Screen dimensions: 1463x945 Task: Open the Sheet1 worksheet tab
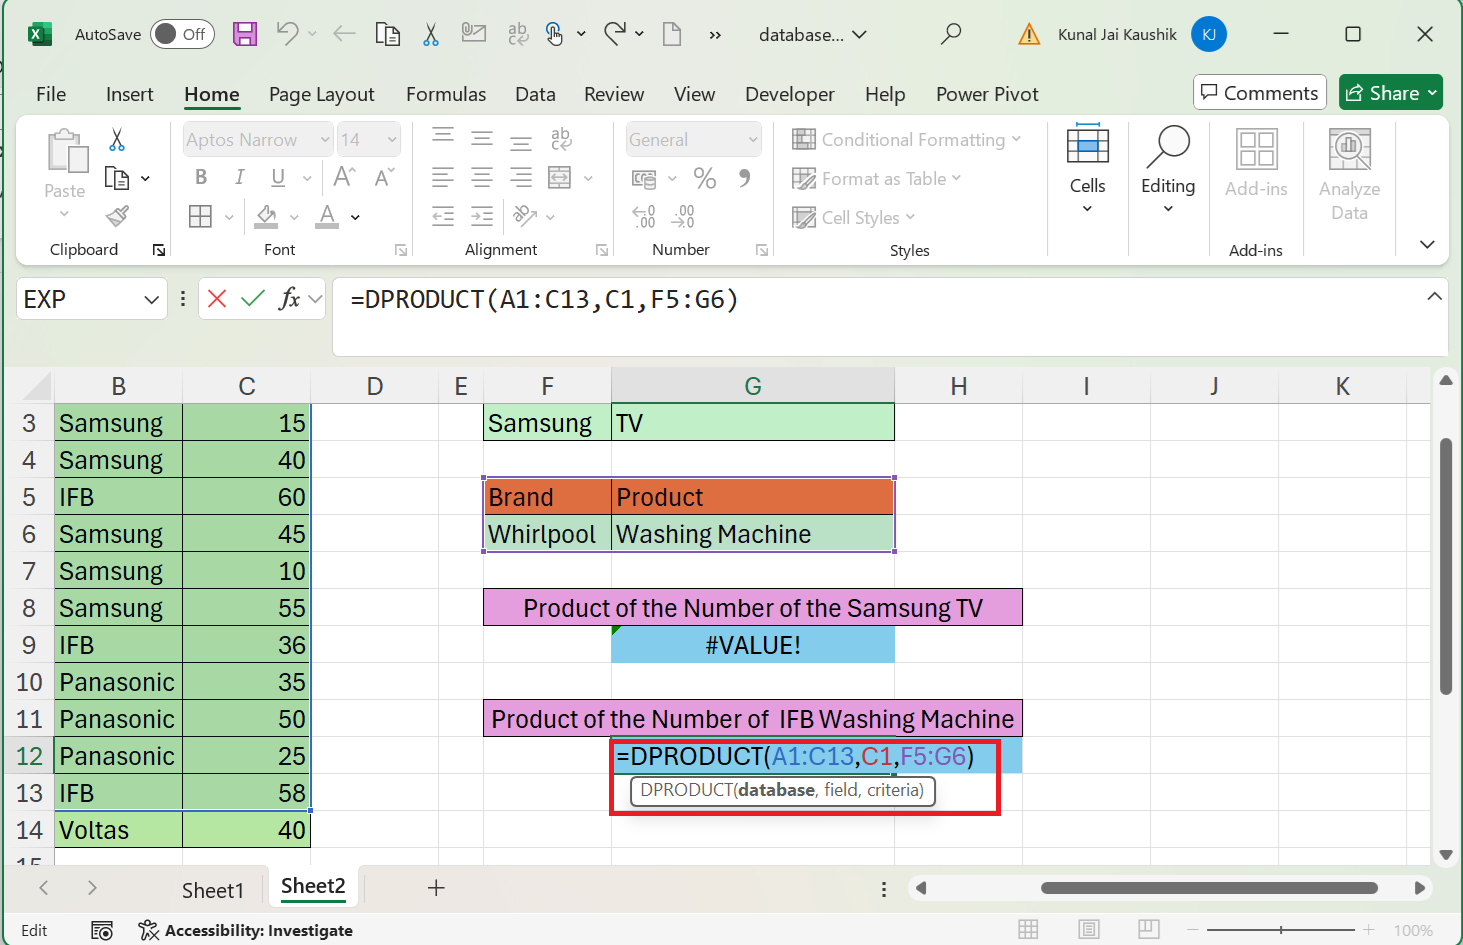pos(213,888)
